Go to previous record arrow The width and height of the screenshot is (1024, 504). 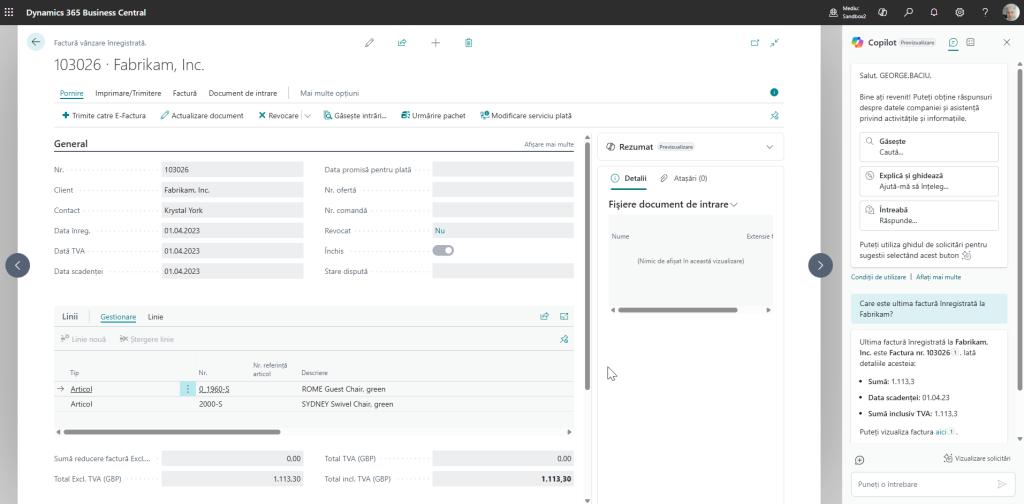click(x=18, y=265)
